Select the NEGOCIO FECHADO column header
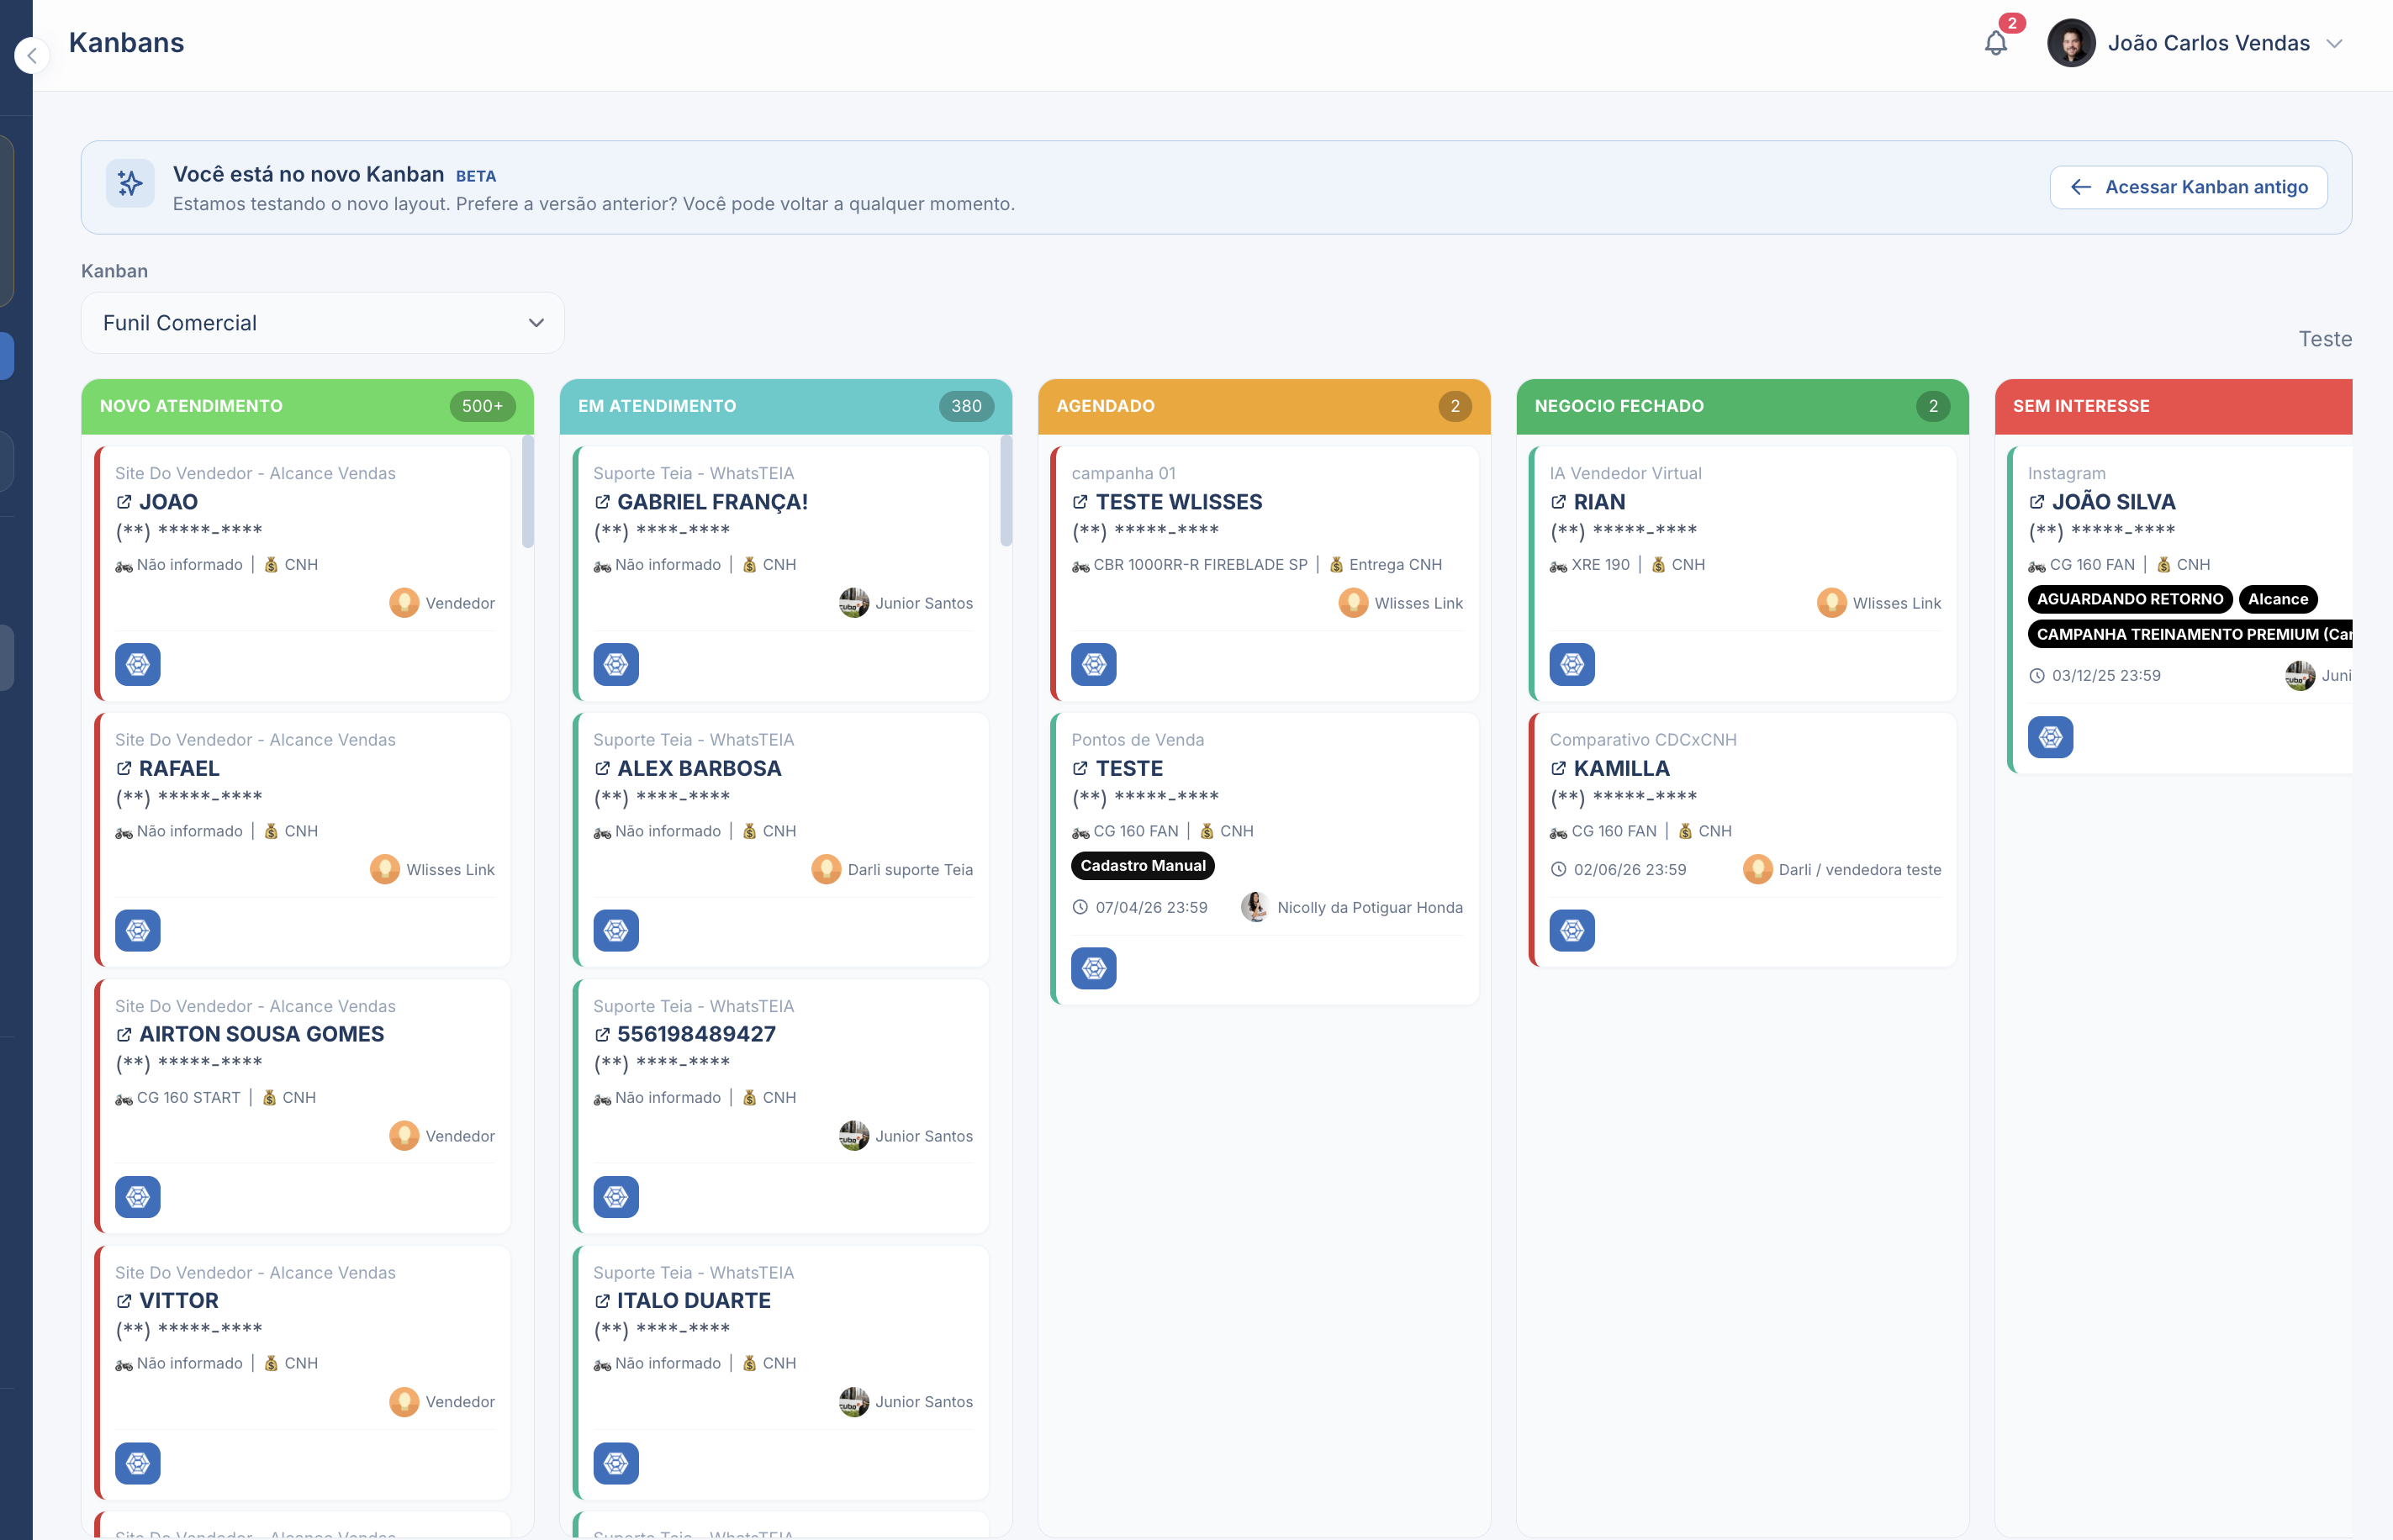 tap(1742, 406)
